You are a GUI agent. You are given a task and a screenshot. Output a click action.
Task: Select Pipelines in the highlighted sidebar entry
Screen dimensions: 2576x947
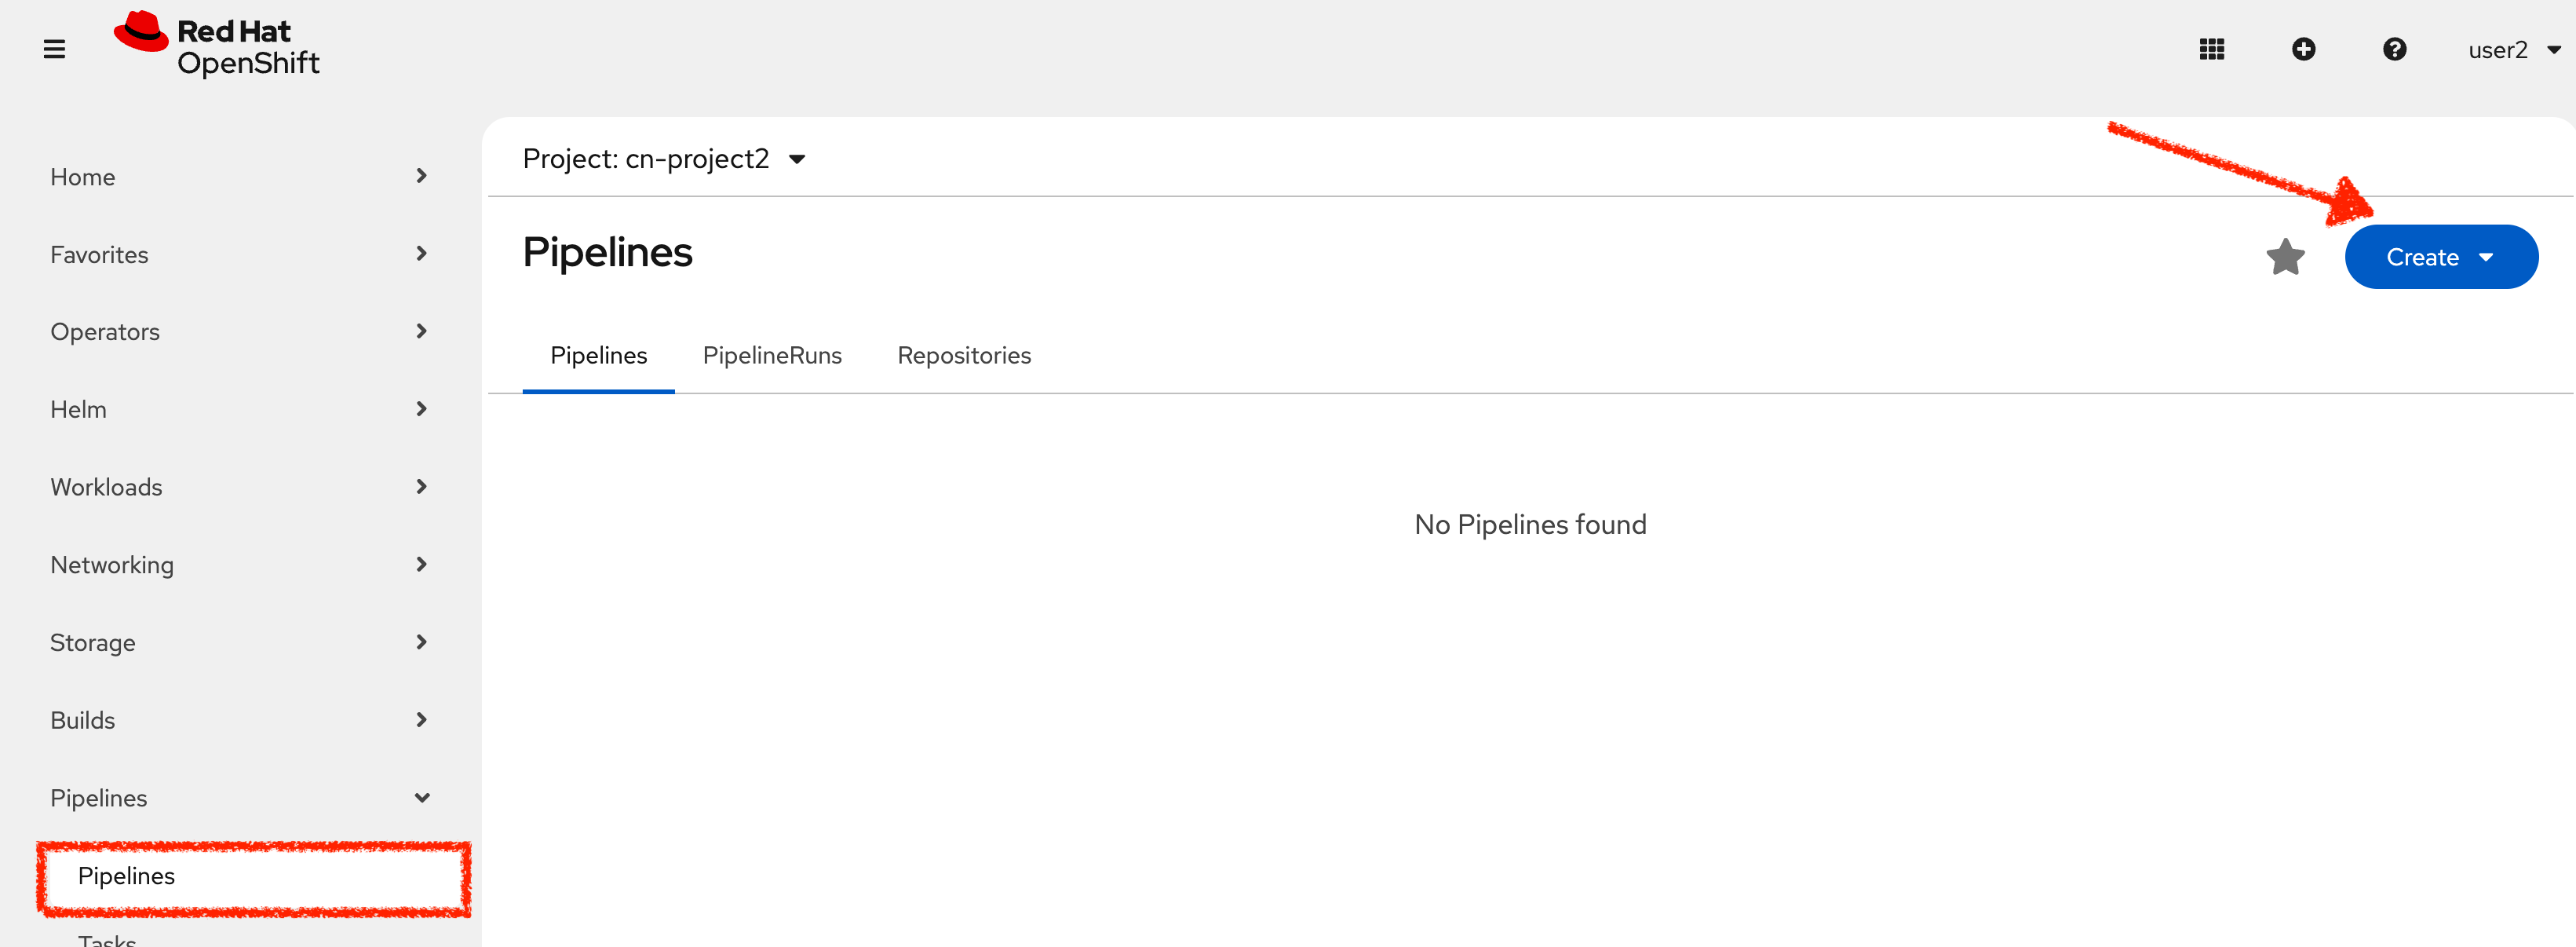(126, 877)
